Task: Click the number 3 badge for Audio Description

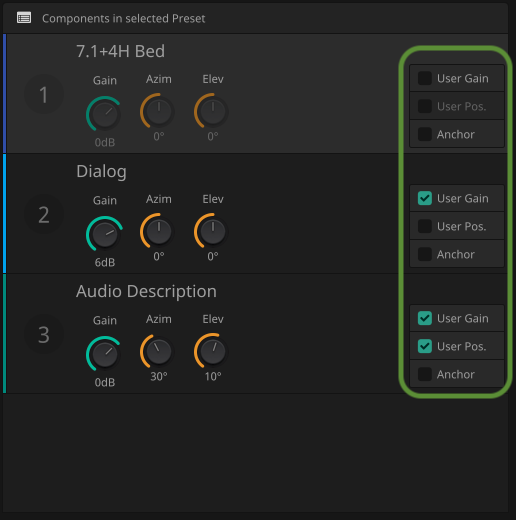Action: point(44,335)
